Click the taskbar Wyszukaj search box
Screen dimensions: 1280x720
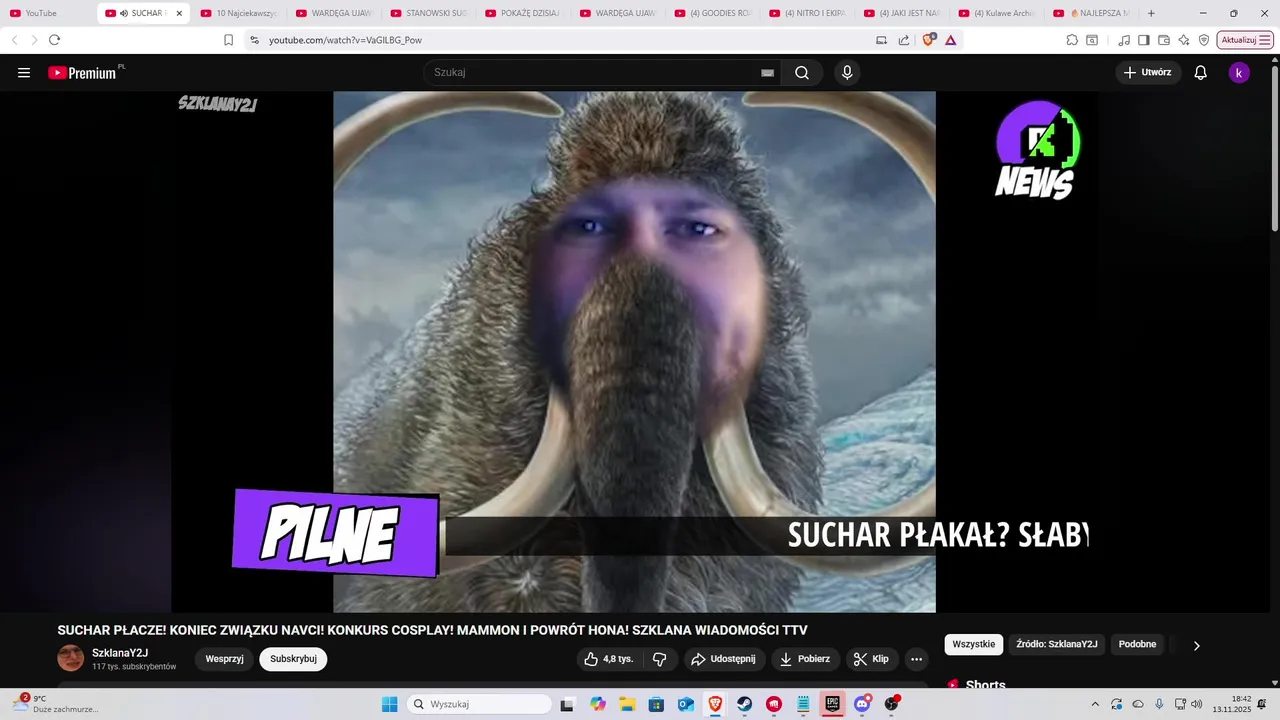click(480, 704)
